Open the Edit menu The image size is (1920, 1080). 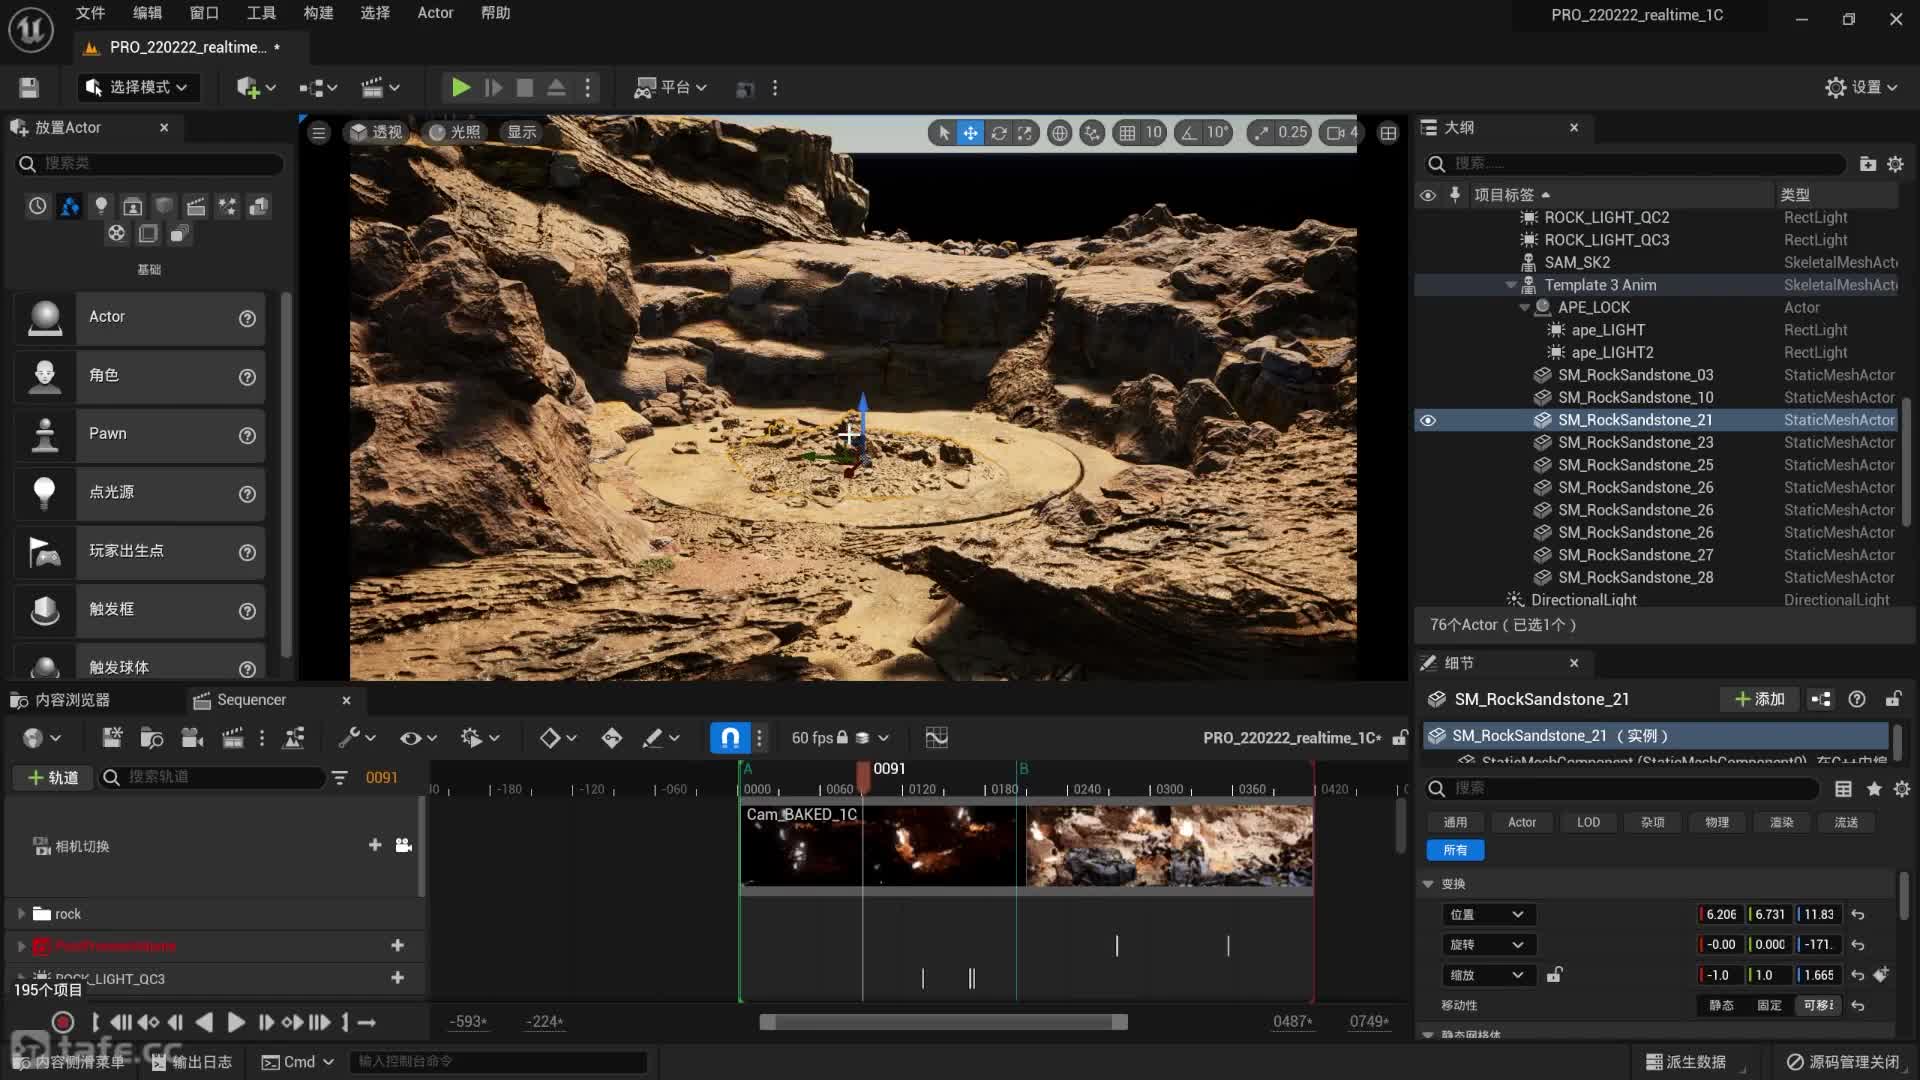(147, 13)
